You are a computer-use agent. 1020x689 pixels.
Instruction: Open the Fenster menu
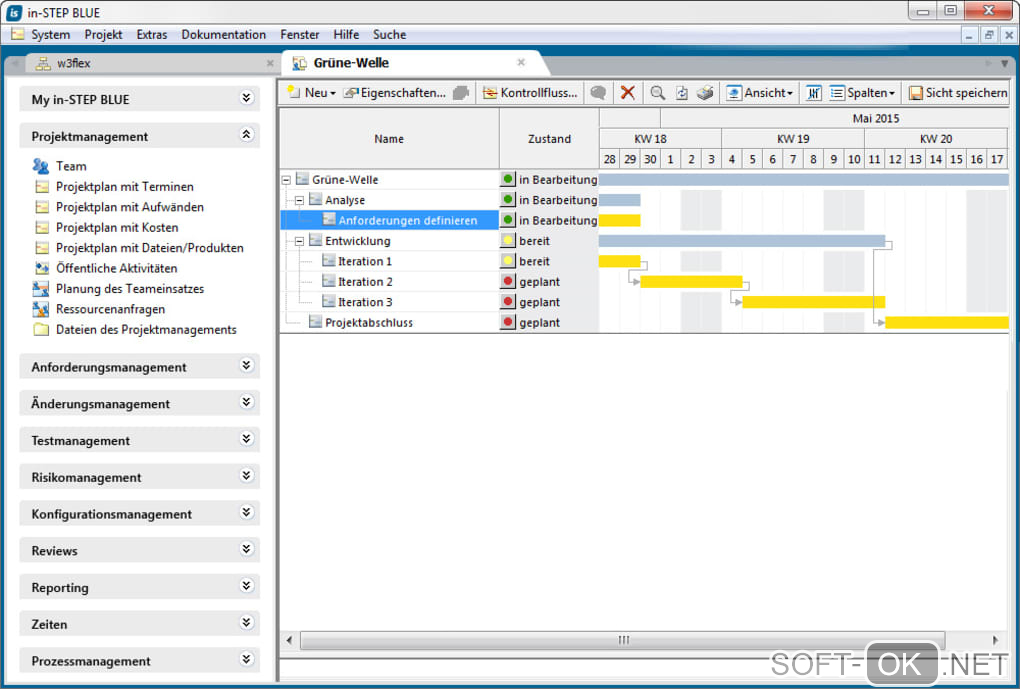(299, 34)
